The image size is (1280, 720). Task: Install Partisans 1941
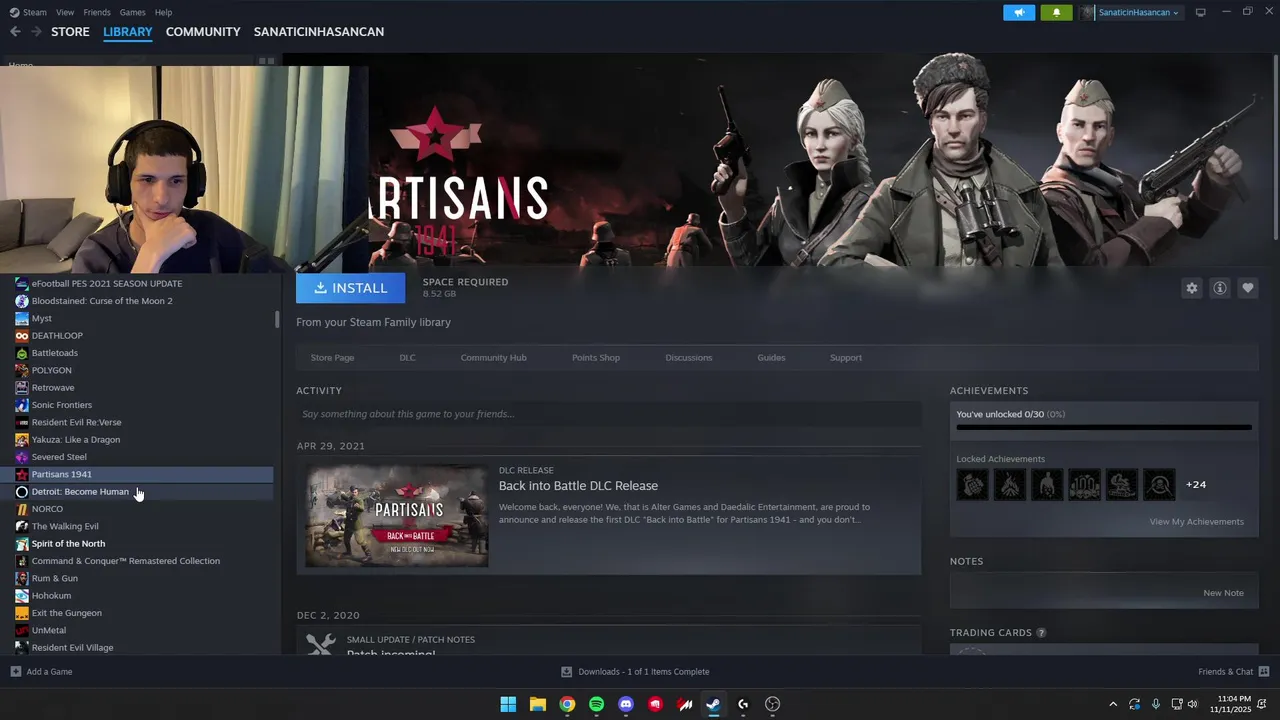(350, 288)
